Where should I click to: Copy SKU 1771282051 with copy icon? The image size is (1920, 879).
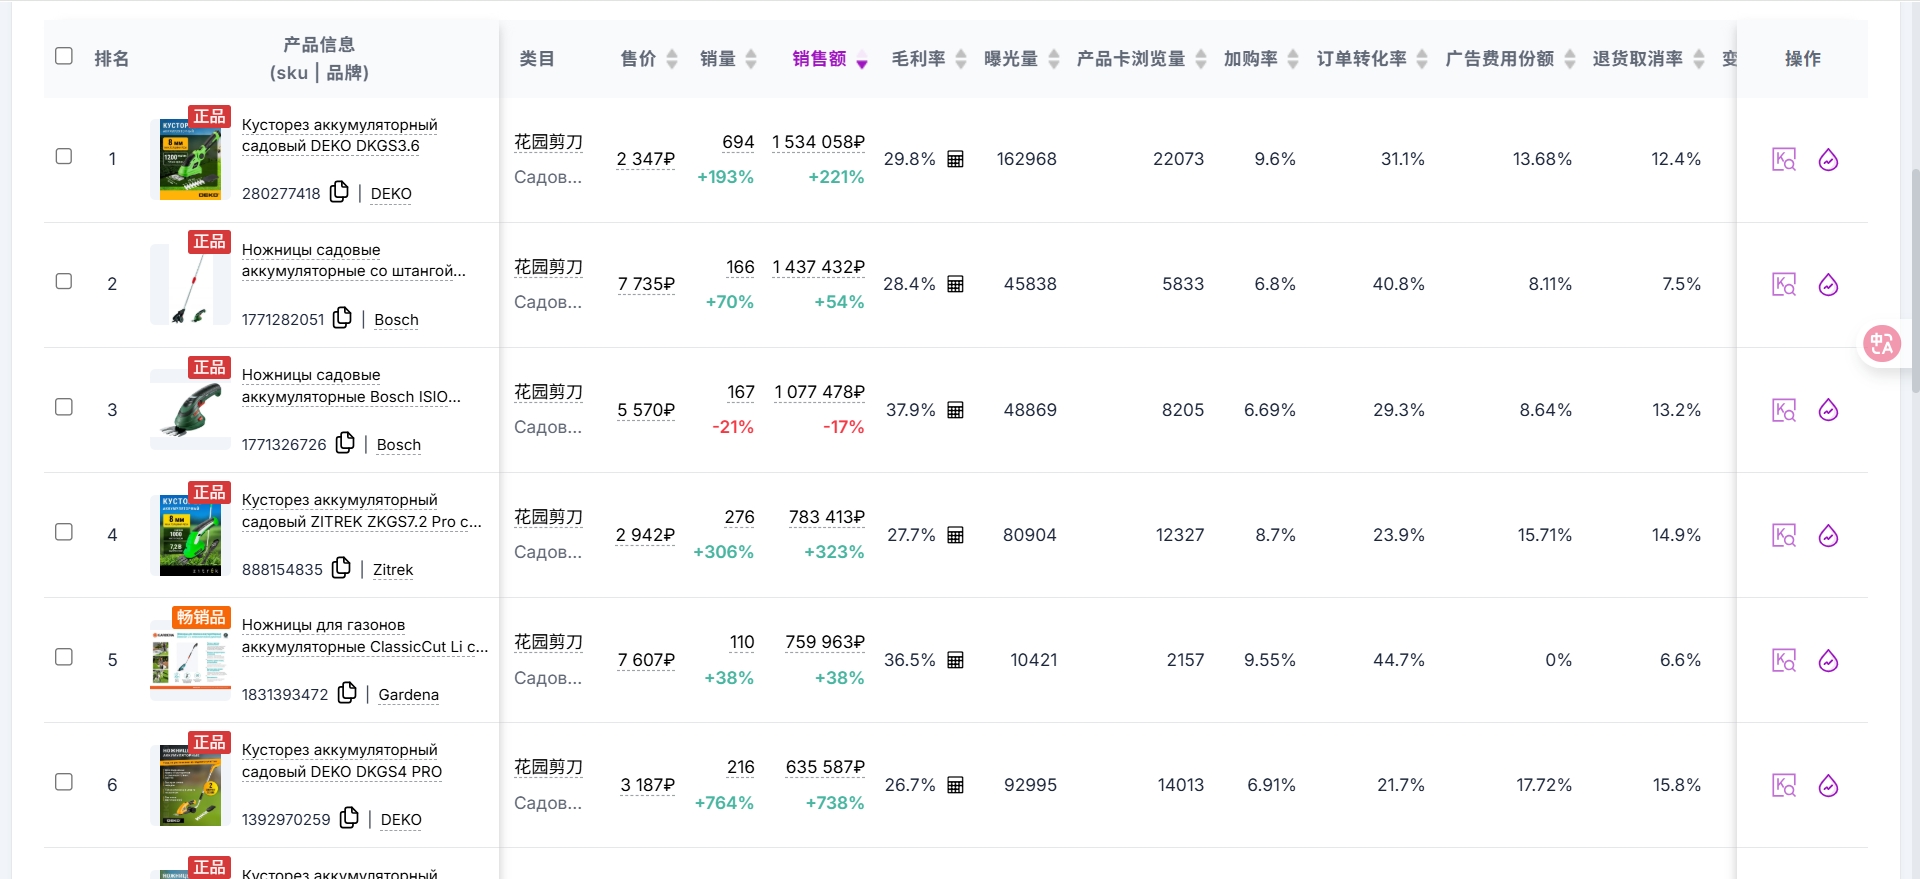click(343, 317)
